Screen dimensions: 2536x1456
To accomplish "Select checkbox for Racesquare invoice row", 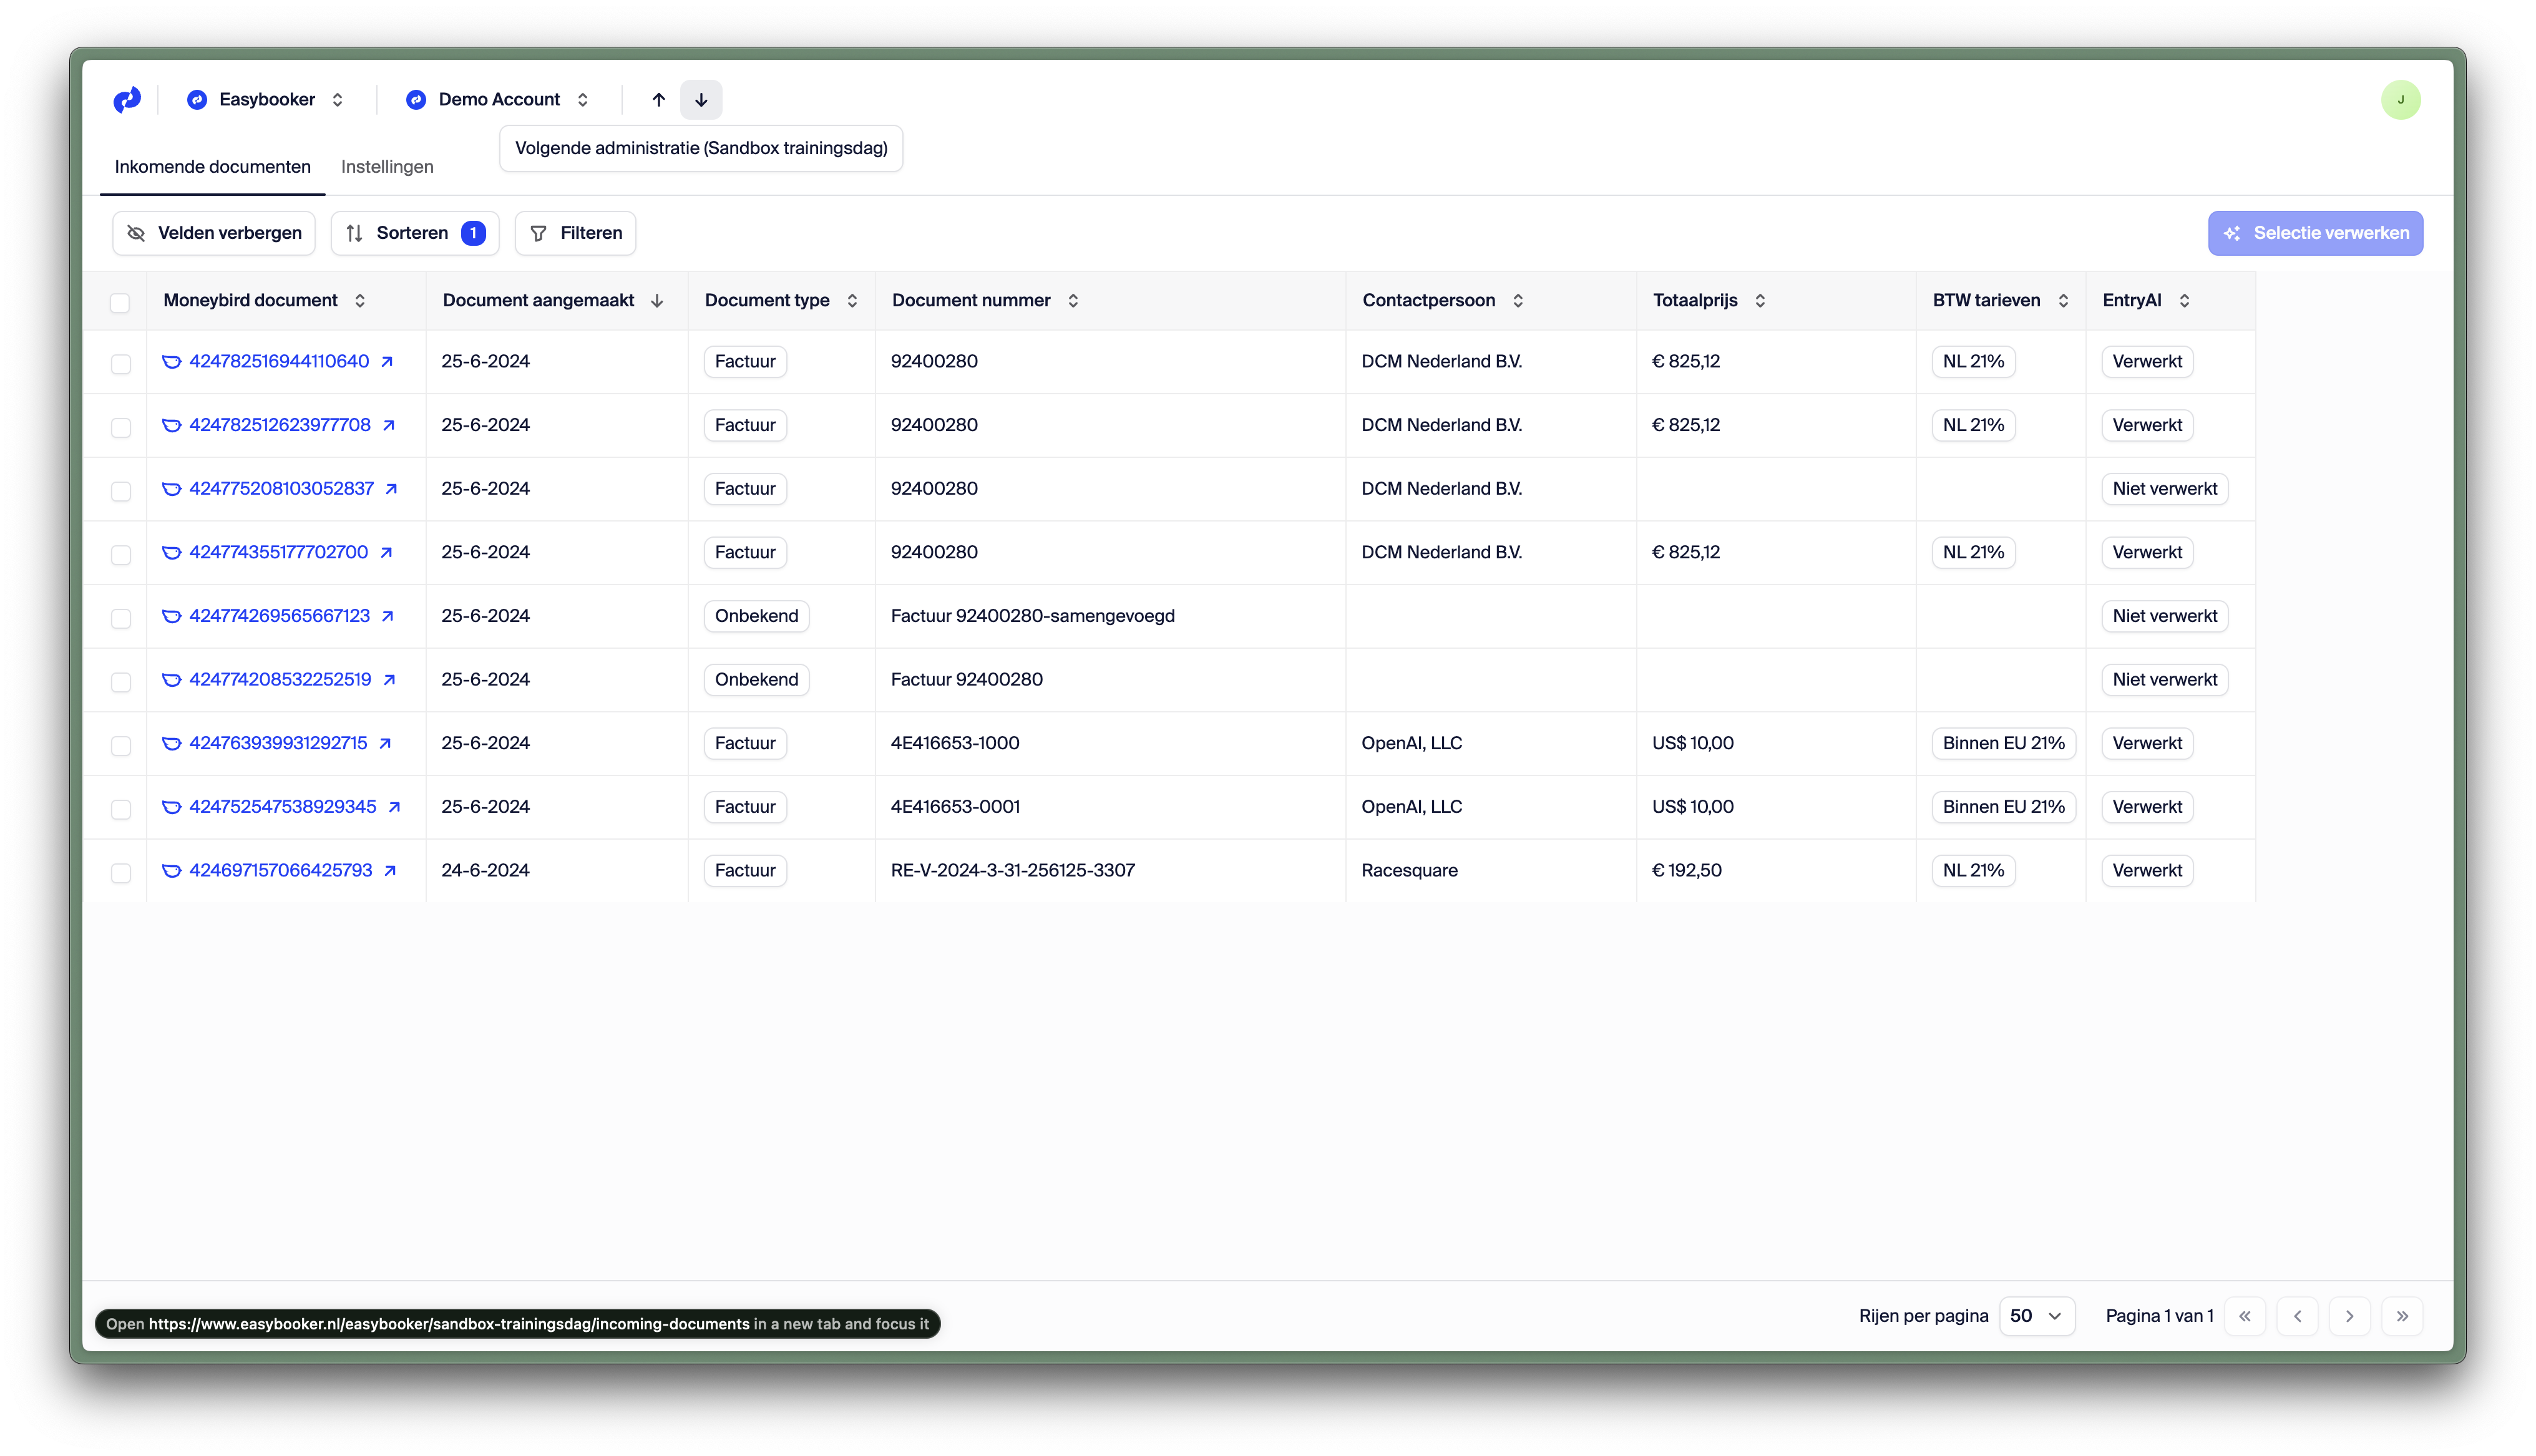I will tap(121, 872).
